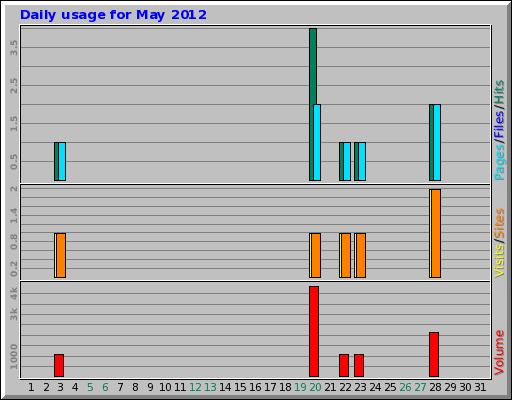Click day label 9 on the x-axis
This screenshot has width=512, height=400.
click(150, 387)
